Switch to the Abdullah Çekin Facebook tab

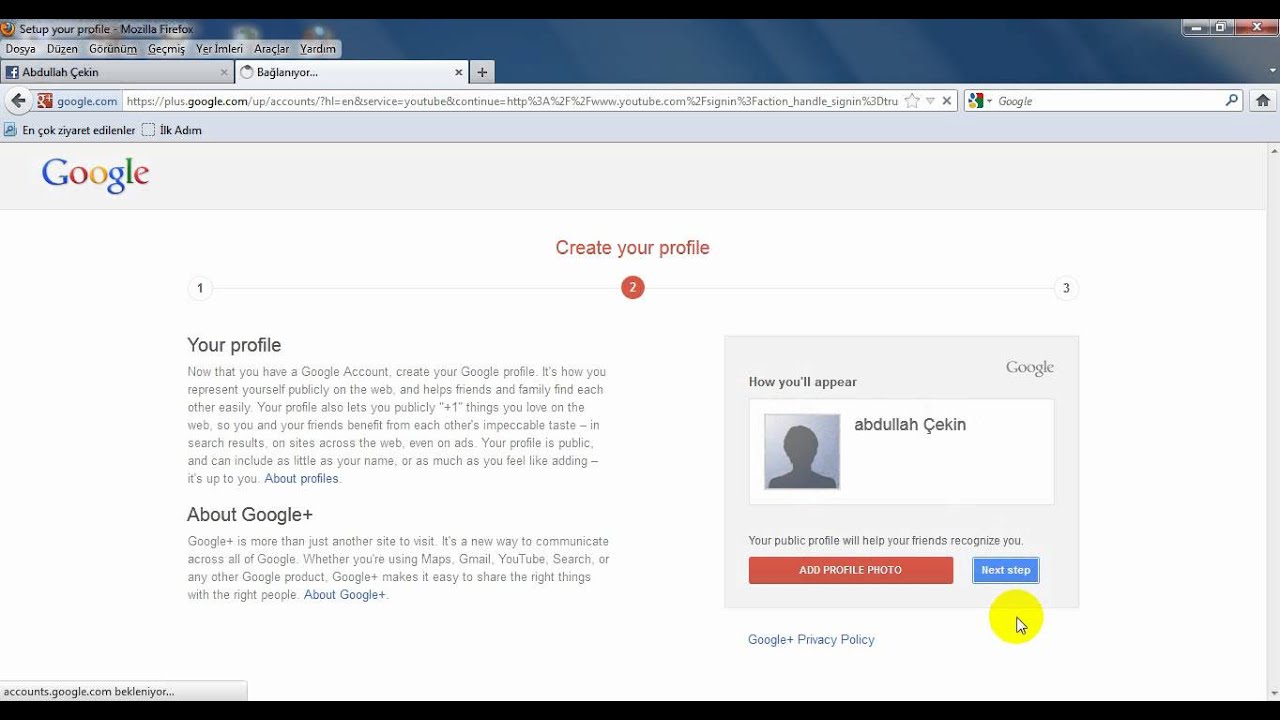coord(118,72)
